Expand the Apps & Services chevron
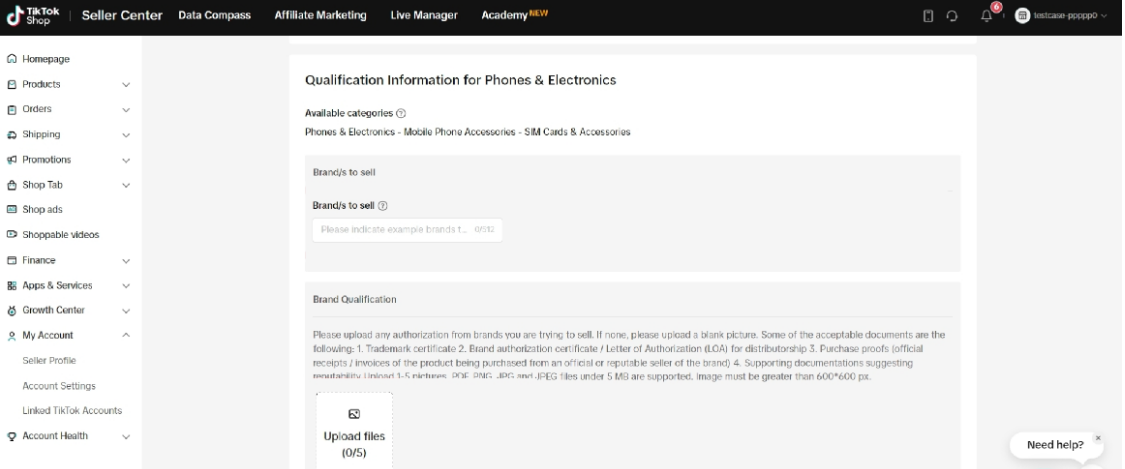This screenshot has height=469, width=1125. (126, 286)
